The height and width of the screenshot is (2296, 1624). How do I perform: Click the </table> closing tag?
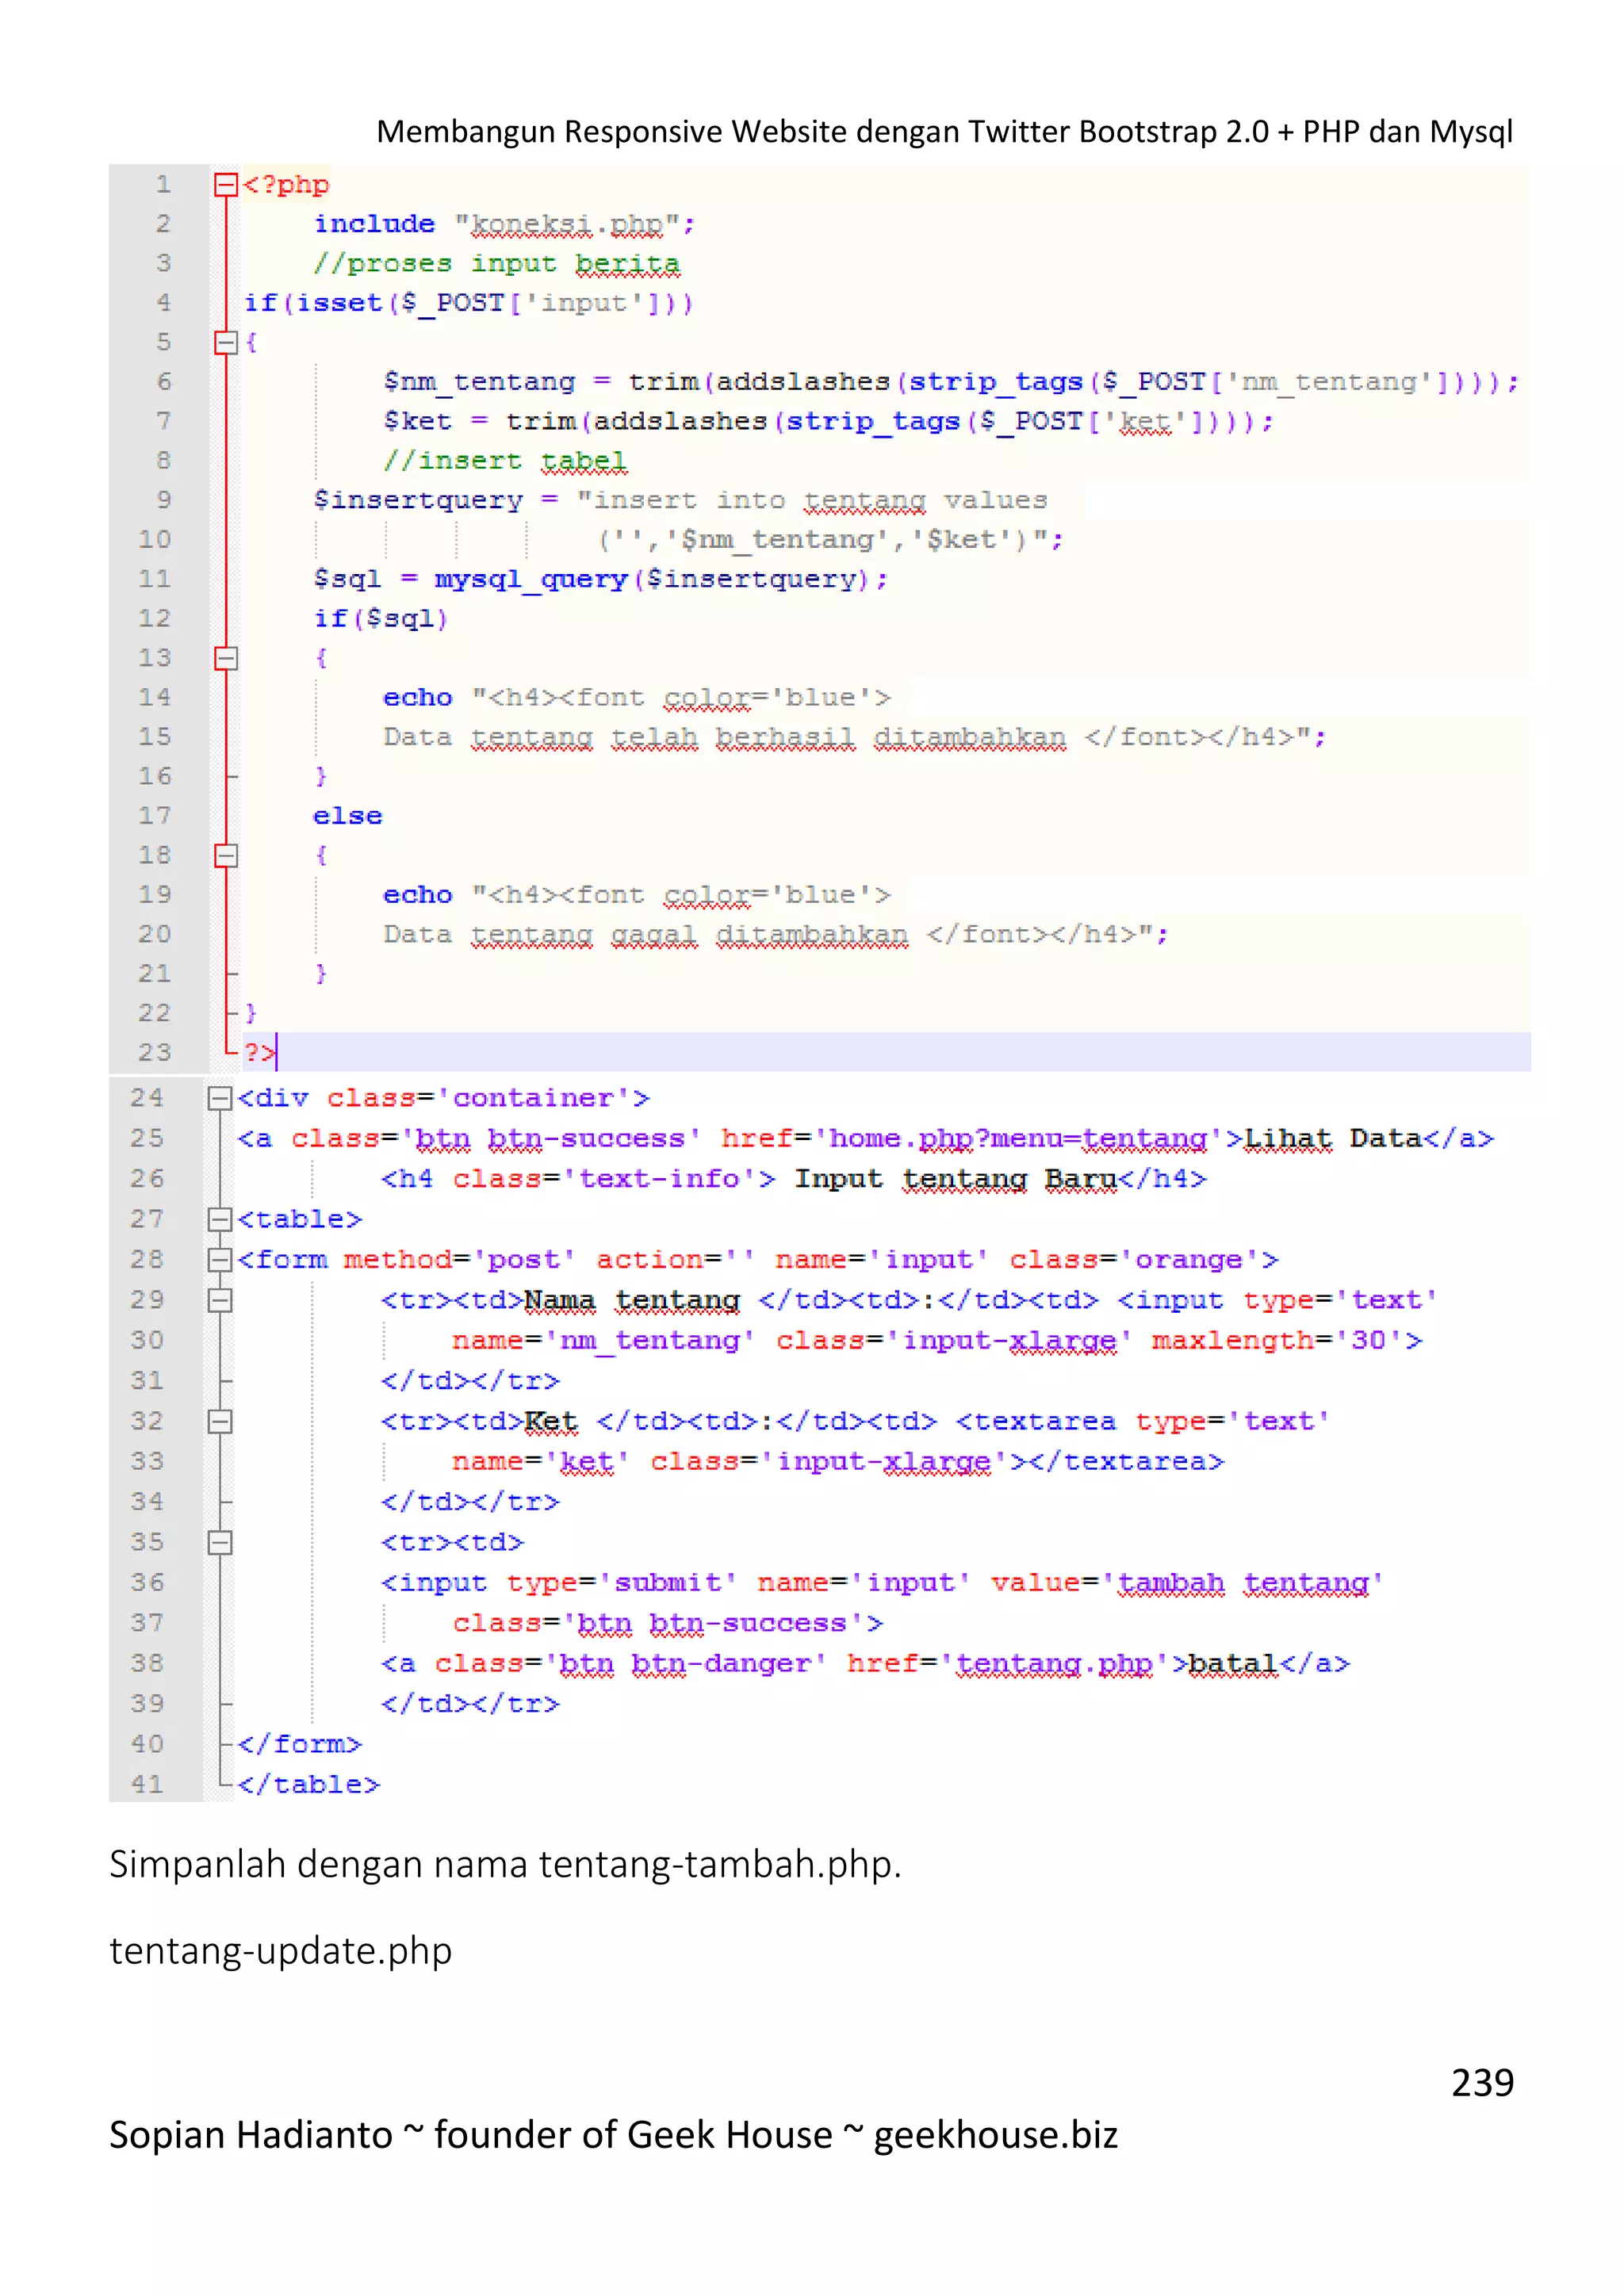[x=308, y=1784]
